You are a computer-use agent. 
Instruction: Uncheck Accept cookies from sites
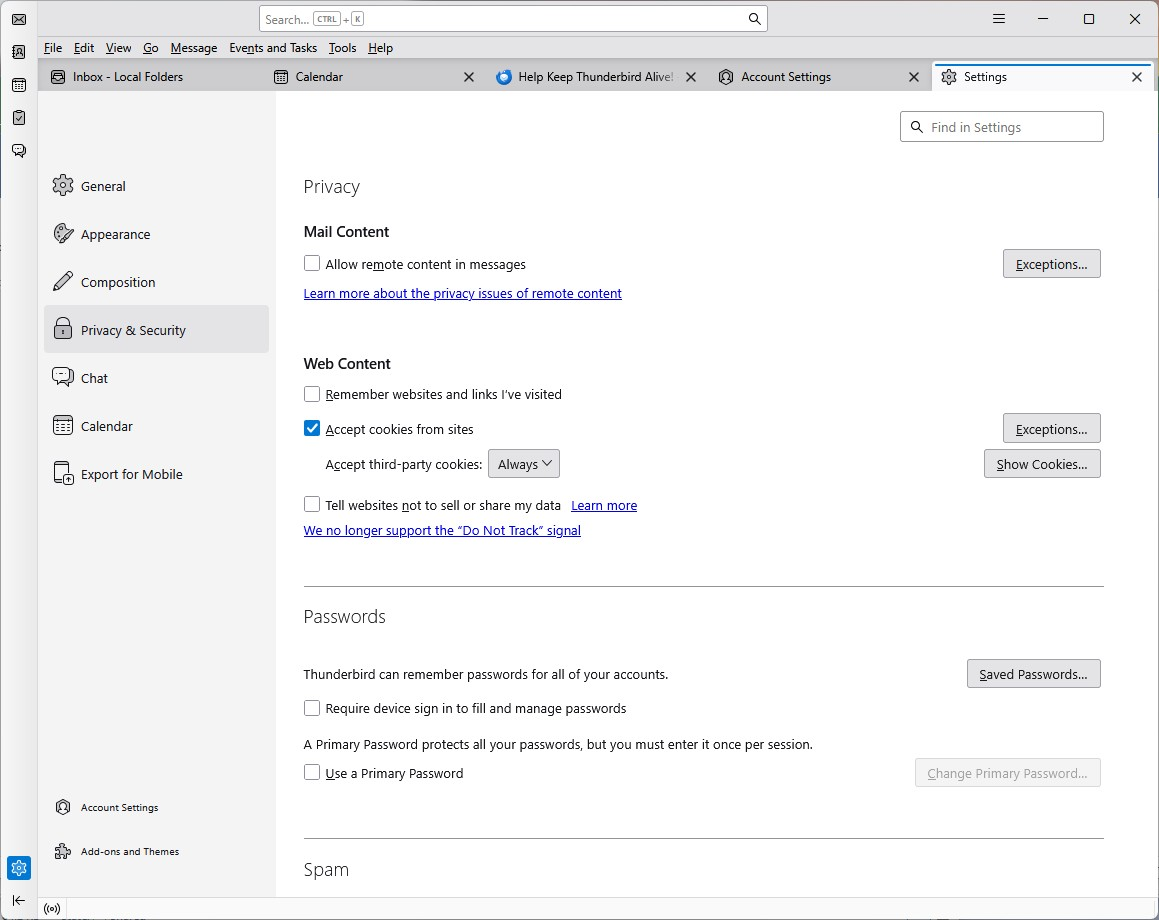coord(312,429)
